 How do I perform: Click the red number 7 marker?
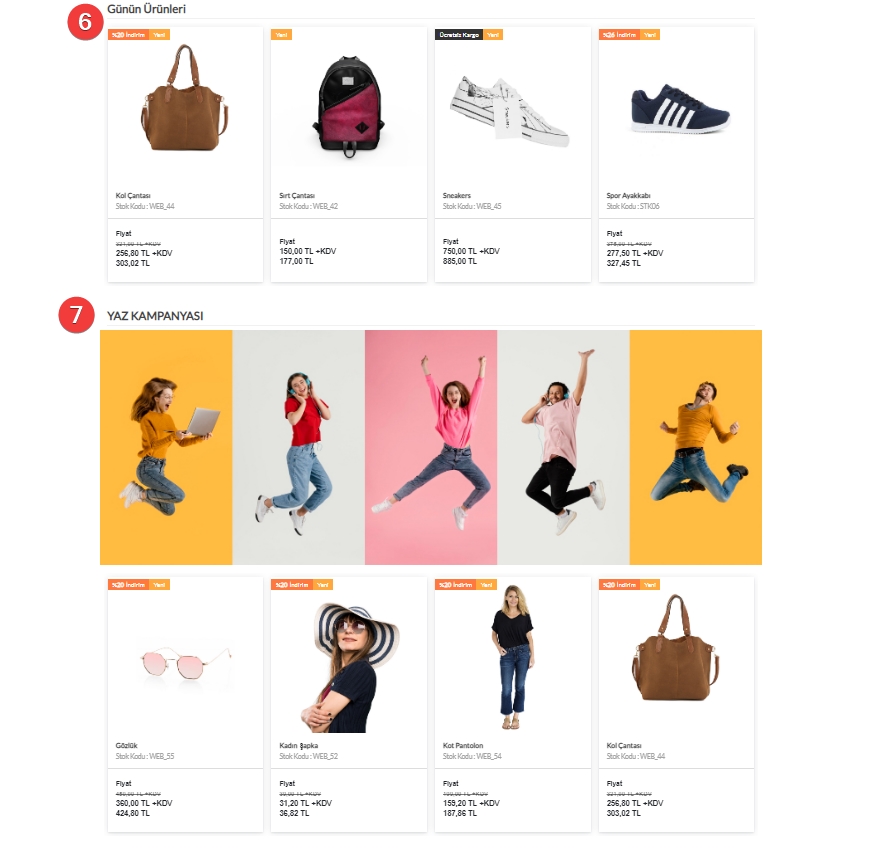pos(76,315)
